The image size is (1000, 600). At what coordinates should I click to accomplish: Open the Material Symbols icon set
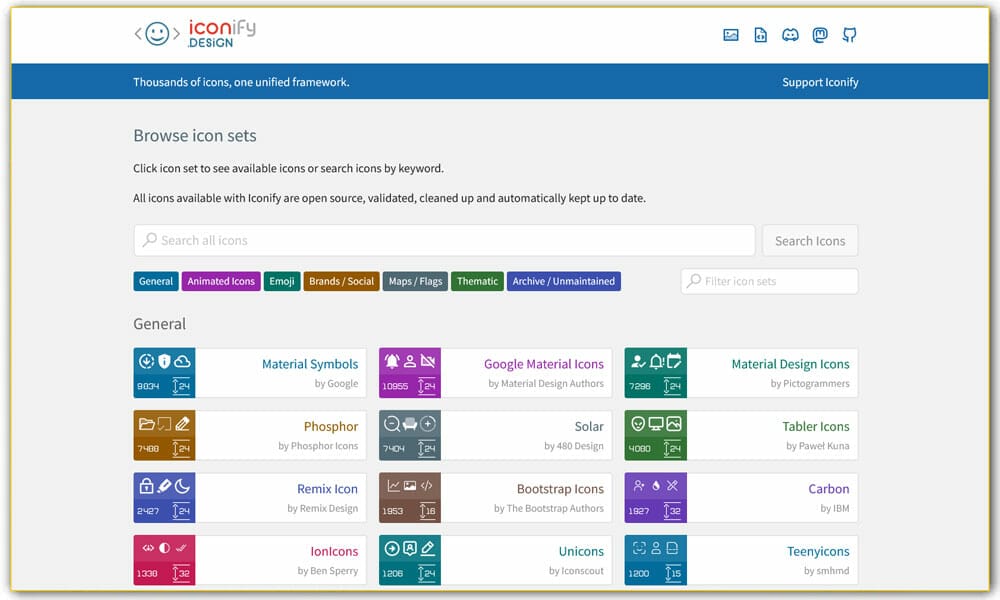[x=249, y=372]
